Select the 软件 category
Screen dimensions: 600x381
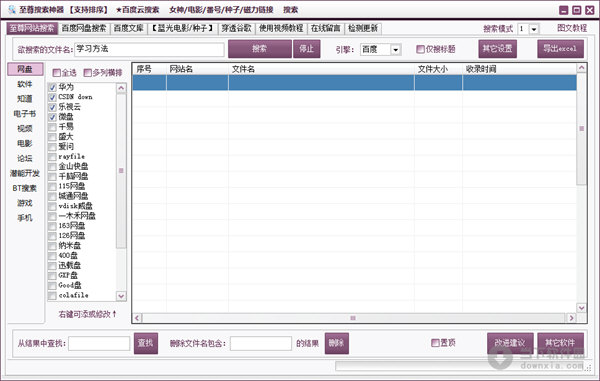click(25, 84)
